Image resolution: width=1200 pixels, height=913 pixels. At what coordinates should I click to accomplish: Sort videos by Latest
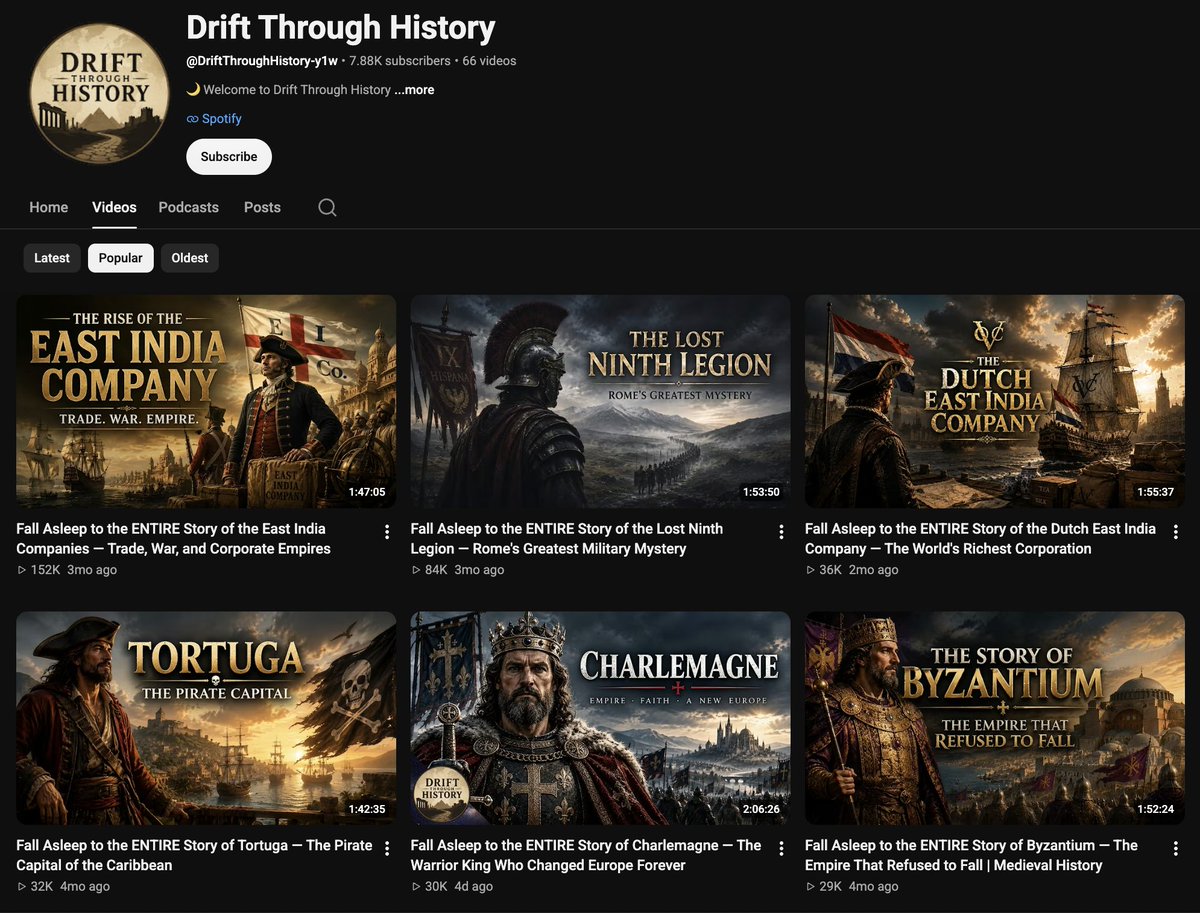[52, 258]
